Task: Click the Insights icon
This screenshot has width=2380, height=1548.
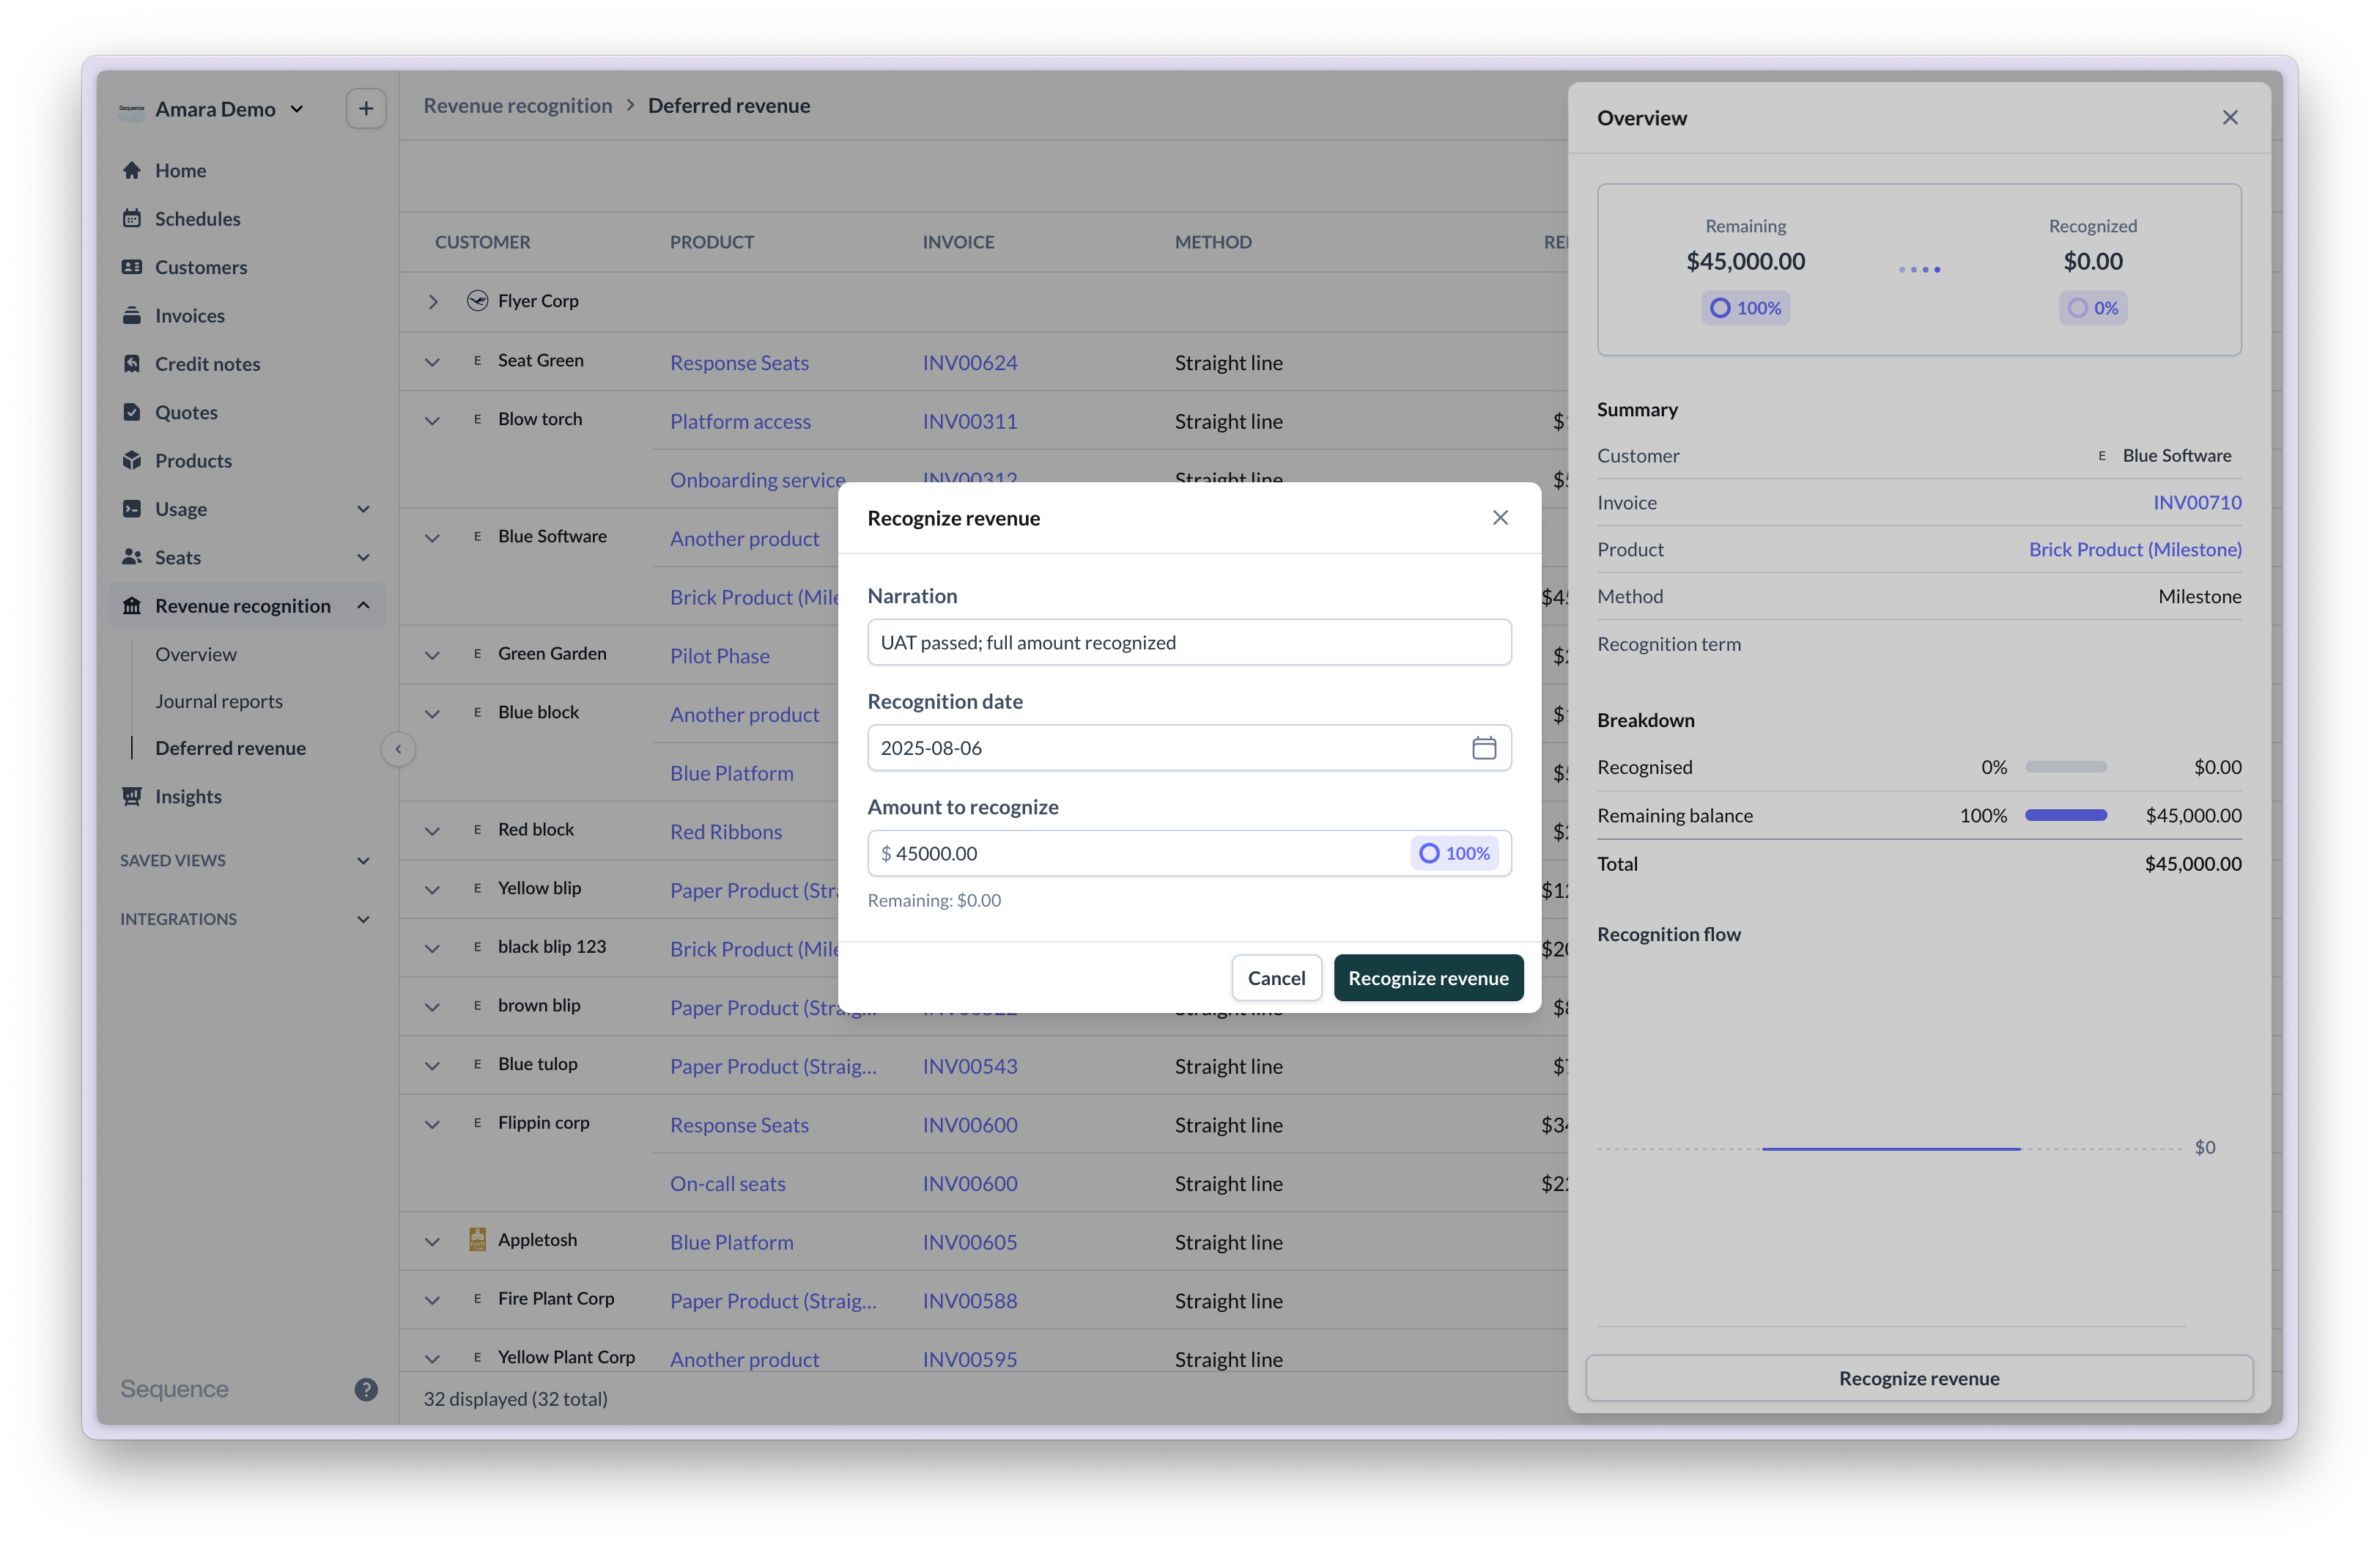Action: click(132, 796)
